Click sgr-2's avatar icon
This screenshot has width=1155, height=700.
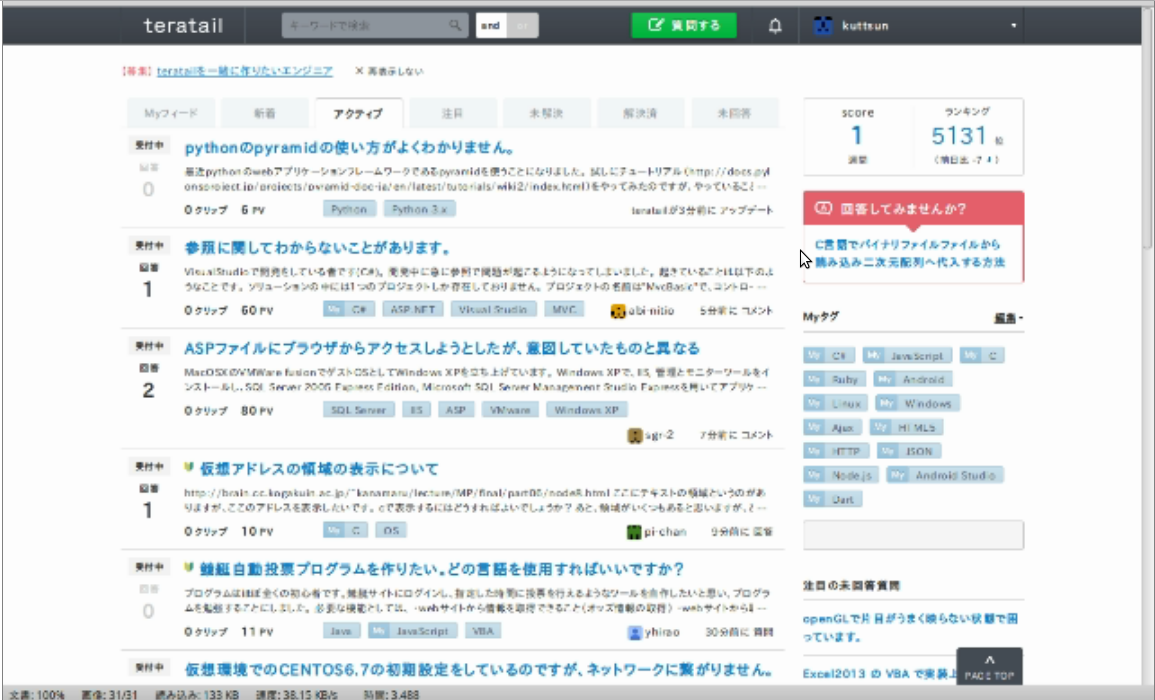[x=635, y=435]
